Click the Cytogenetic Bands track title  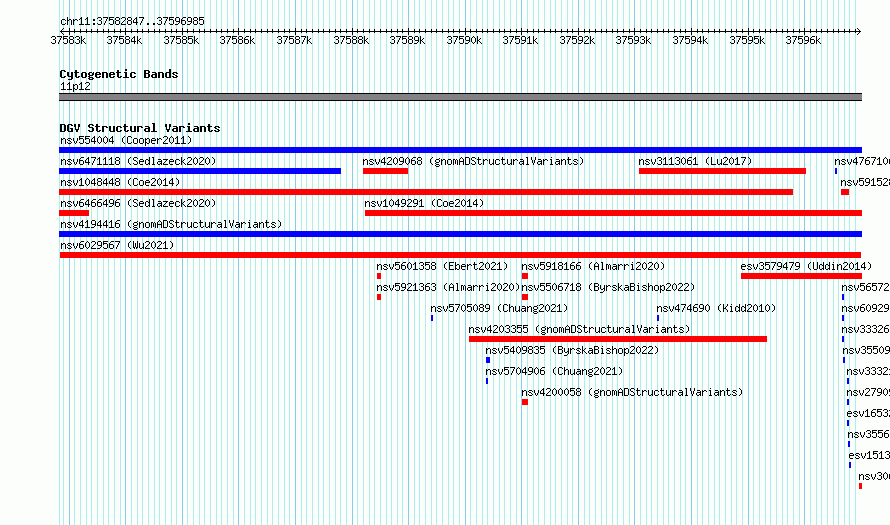[119, 74]
